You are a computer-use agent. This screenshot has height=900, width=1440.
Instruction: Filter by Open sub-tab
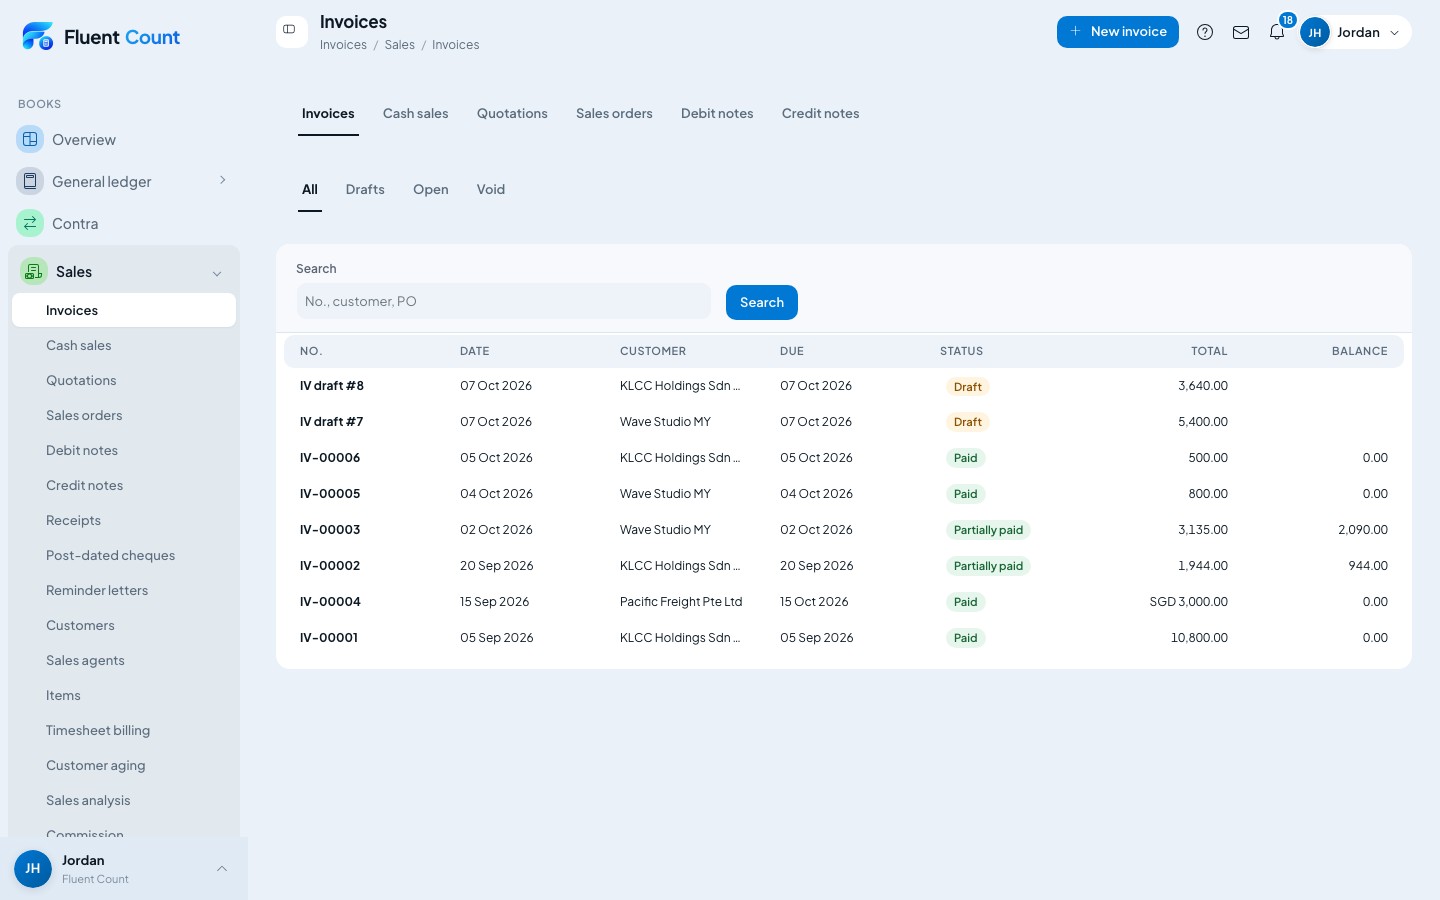pyautogui.click(x=430, y=189)
